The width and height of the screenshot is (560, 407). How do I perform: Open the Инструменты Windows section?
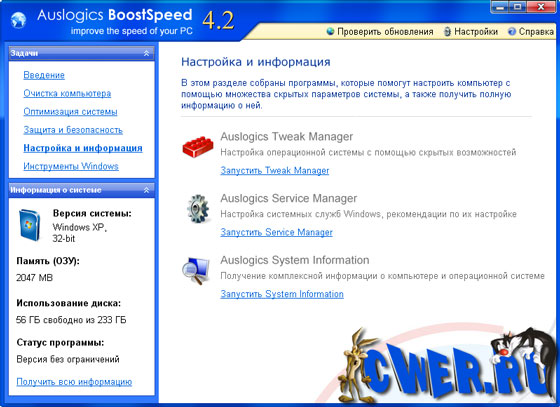pyautogui.click(x=71, y=166)
